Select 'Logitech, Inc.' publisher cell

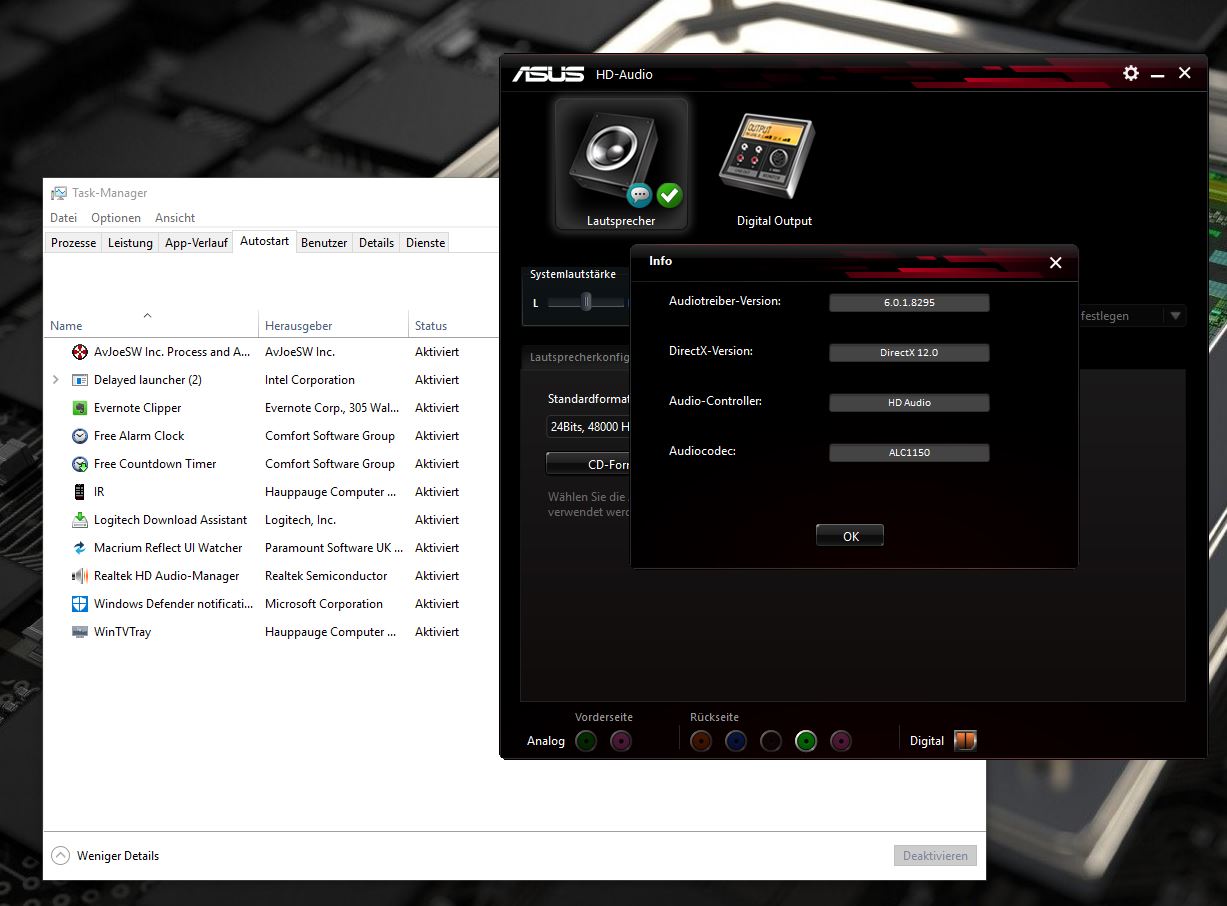tap(300, 520)
